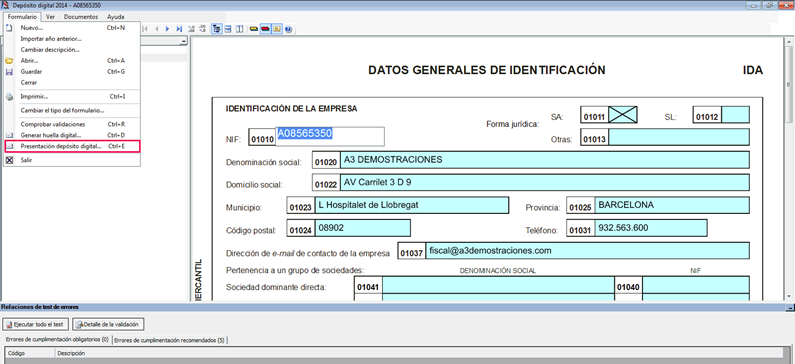Open the Documentos menu
This screenshot has height=364, width=795.
(81, 17)
